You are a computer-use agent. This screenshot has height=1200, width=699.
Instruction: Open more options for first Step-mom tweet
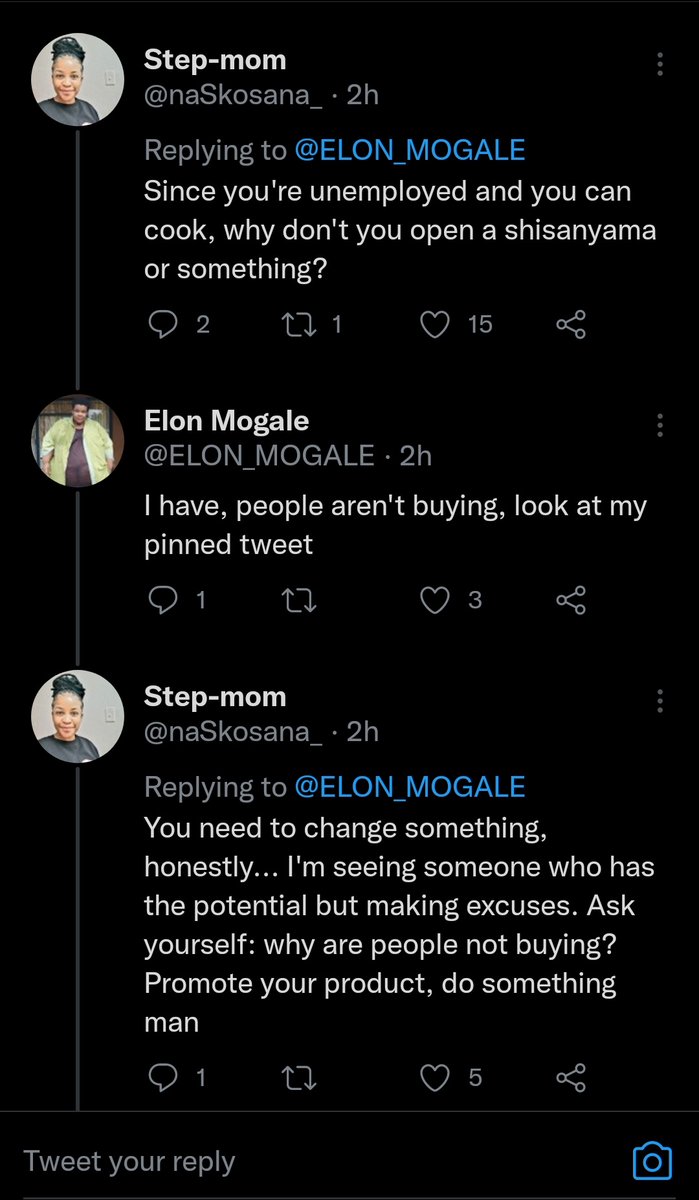[x=660, y=65]
